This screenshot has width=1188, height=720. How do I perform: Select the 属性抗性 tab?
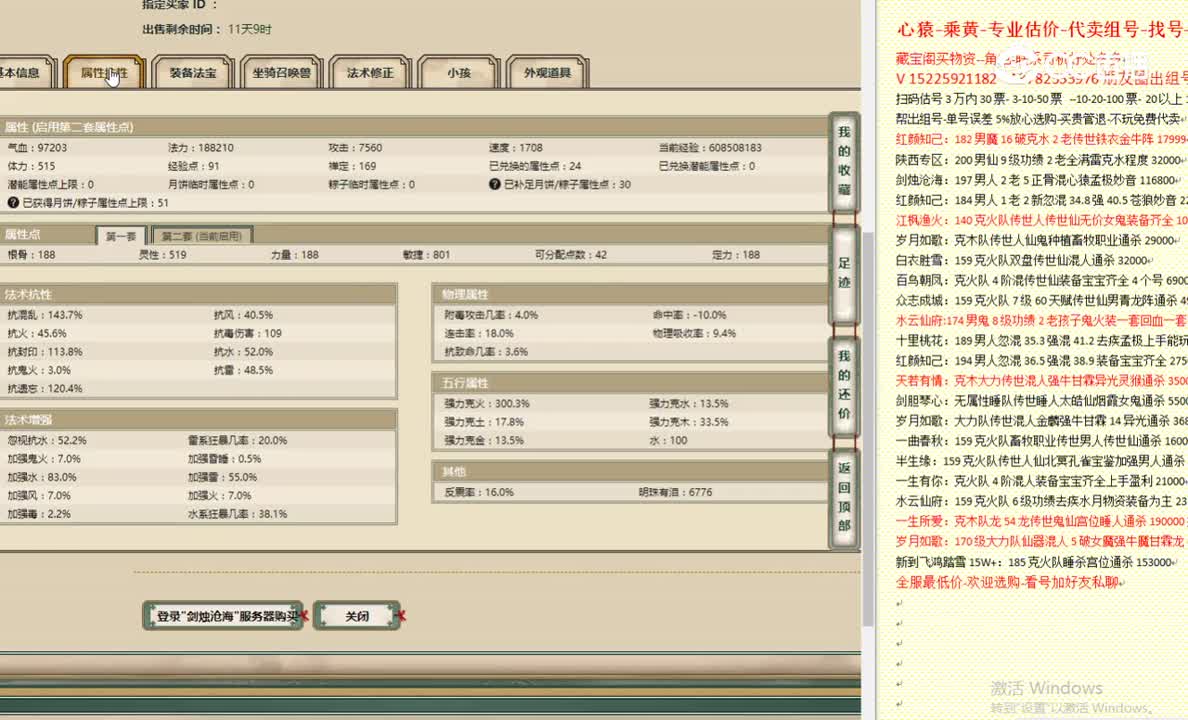(104, 73)
